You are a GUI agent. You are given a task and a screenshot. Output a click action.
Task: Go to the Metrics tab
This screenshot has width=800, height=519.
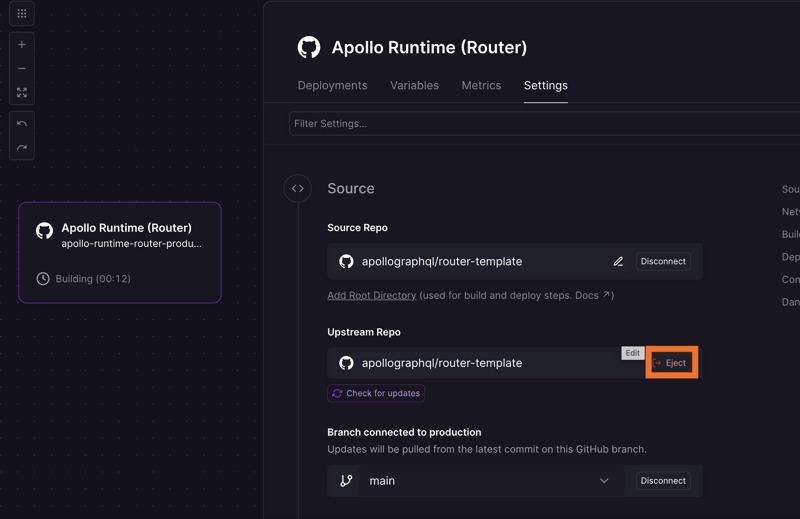(x=481, y=86)
